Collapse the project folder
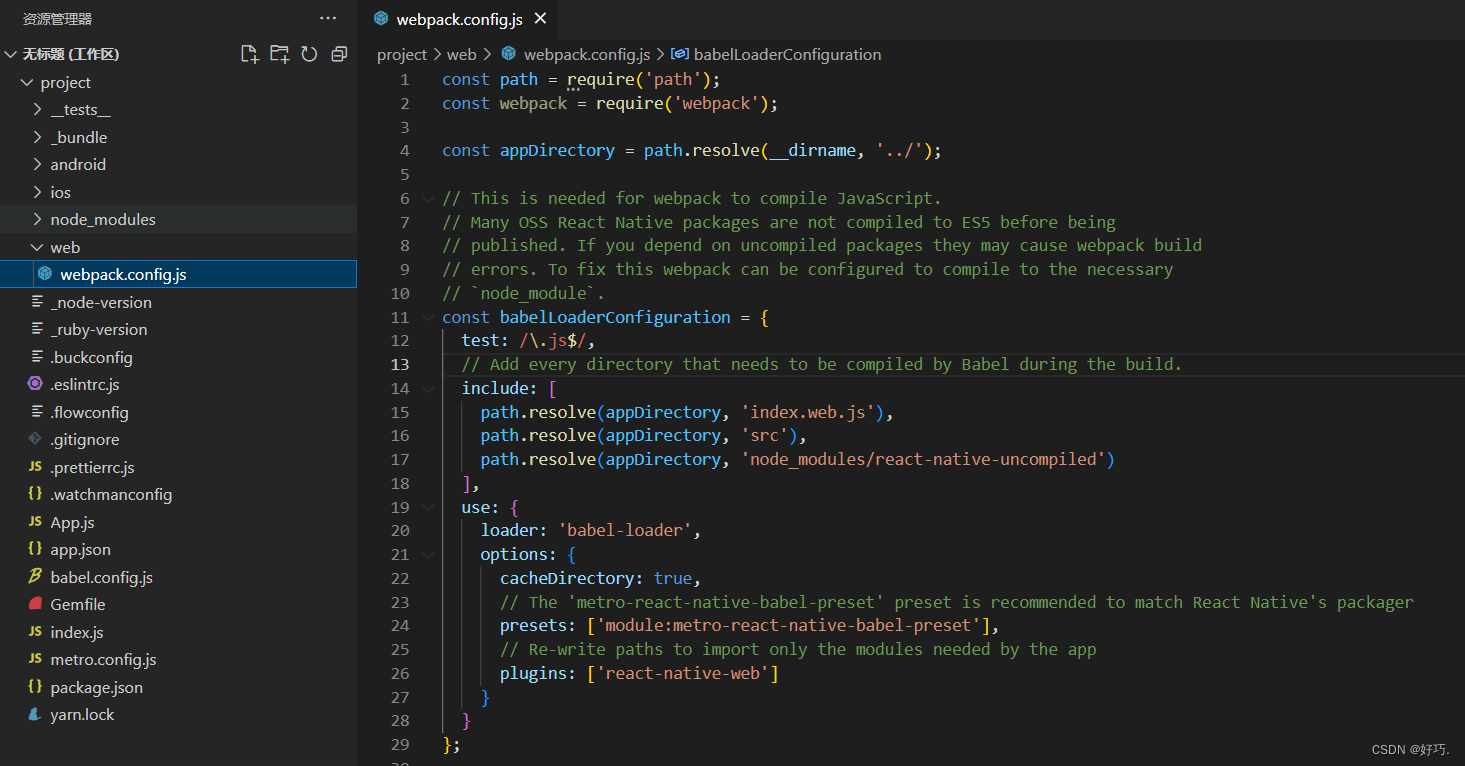The height and width of the screenshot is (766, 1465). point(27,82)
